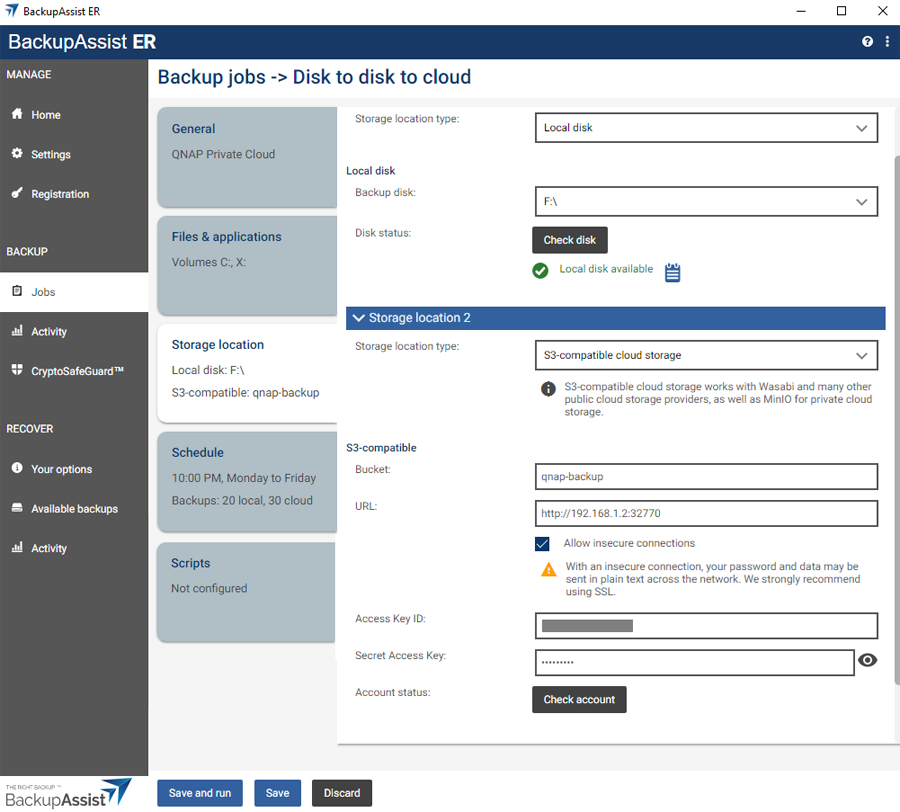Viewport: 900px width, 812px height.
Task: Open the help question mark icon
Action: point(867,41)
